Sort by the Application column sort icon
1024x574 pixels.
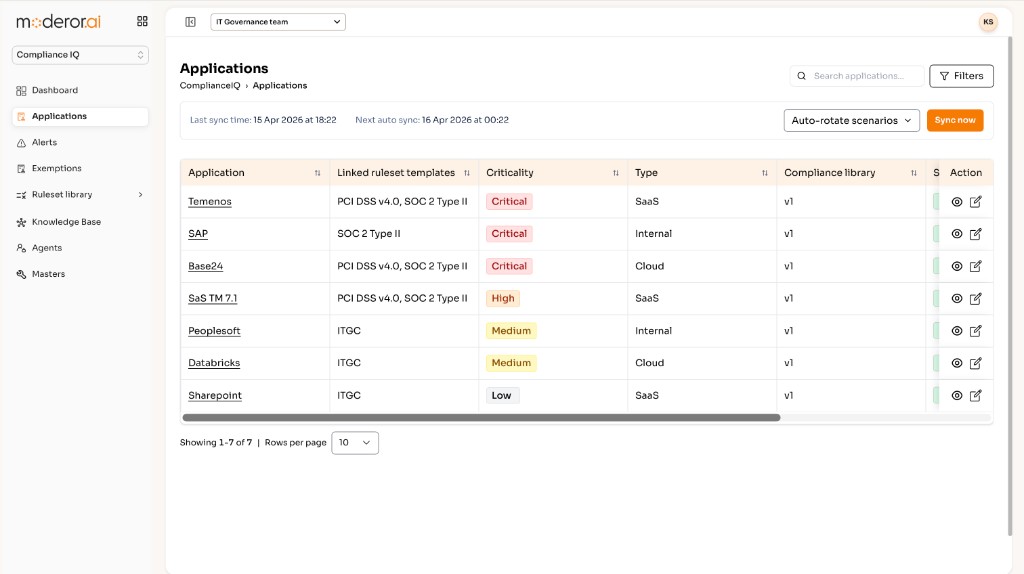[x=317, y=173]
